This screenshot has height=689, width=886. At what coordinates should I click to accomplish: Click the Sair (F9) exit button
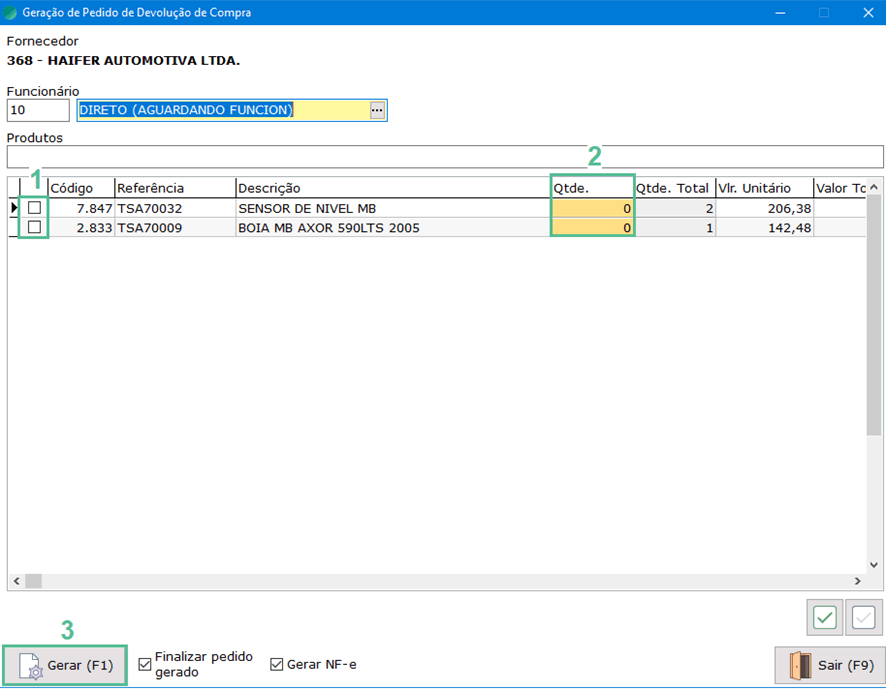pos(828,665)
